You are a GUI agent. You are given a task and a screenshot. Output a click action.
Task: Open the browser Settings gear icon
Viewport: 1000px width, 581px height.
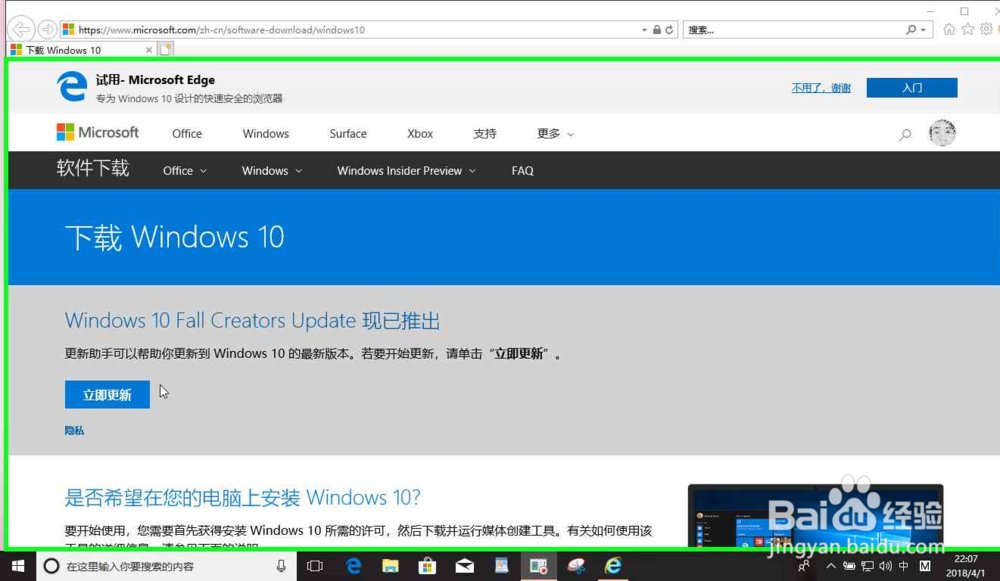[x=986, y=31]
